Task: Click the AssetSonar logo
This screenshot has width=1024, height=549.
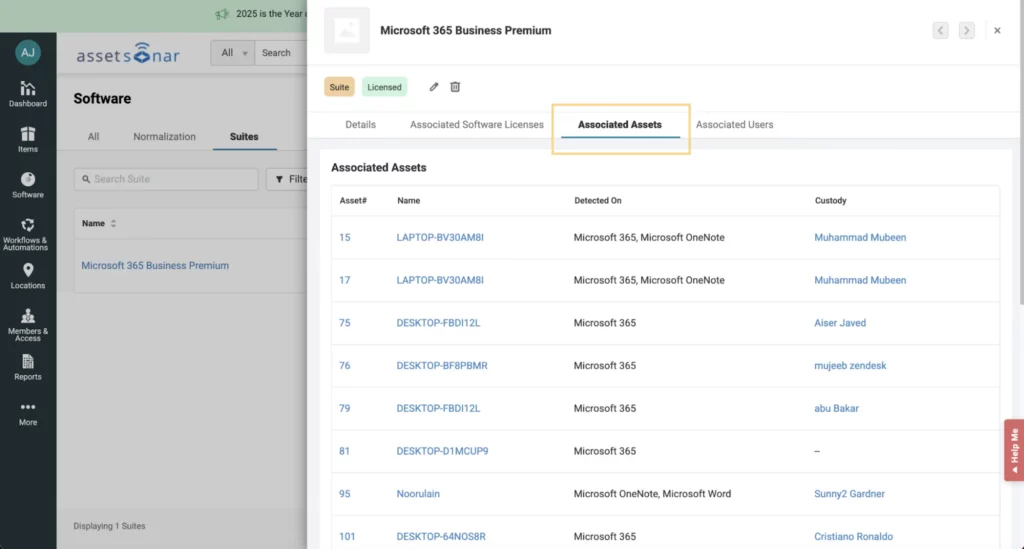Action: (x=128, y=54)
